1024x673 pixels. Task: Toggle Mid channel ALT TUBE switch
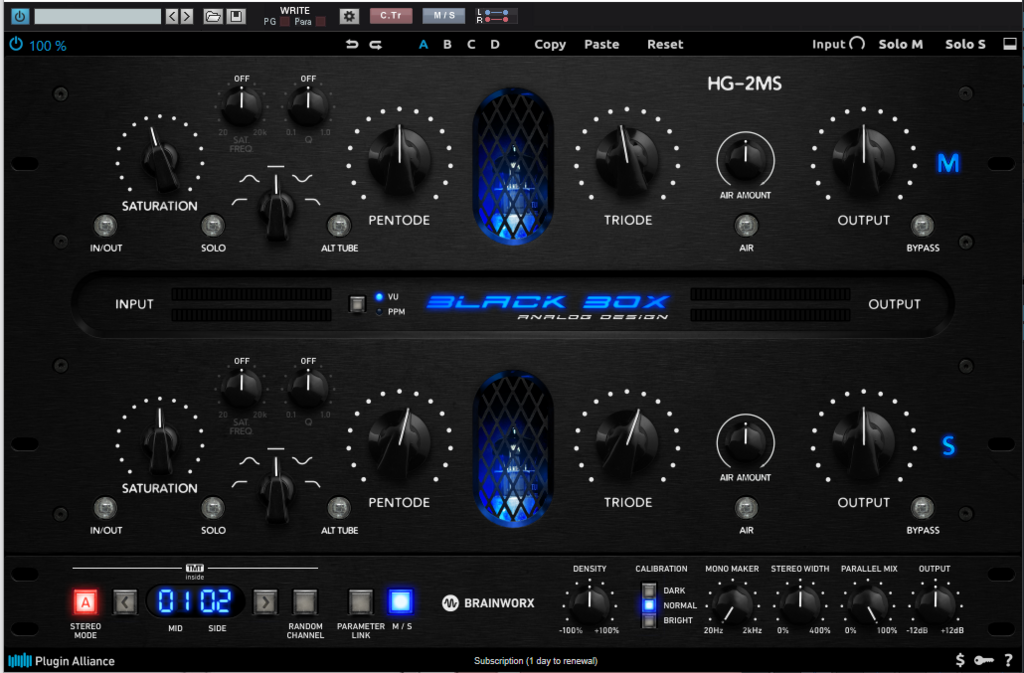pos(338,226)
